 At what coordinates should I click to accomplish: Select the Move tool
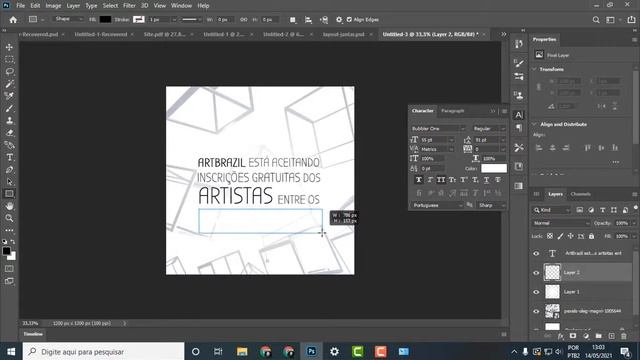coord(9,47)
